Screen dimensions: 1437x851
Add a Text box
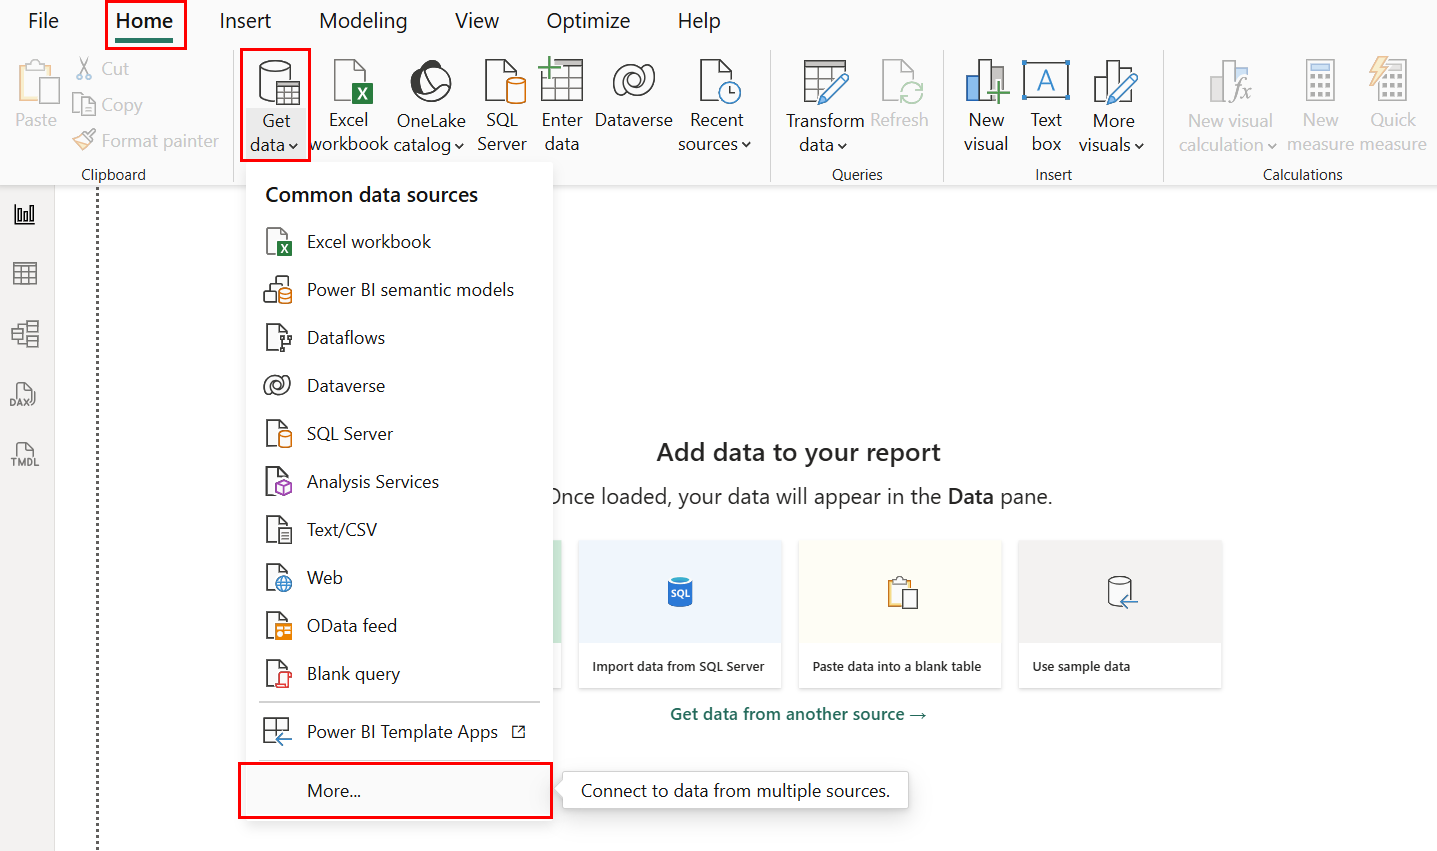coord(1046,105)
